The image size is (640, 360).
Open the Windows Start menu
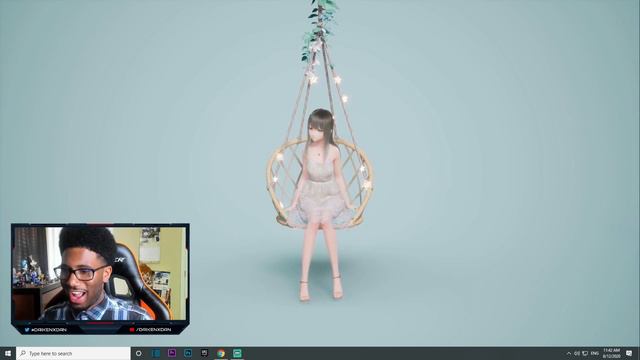click(8, 353)
